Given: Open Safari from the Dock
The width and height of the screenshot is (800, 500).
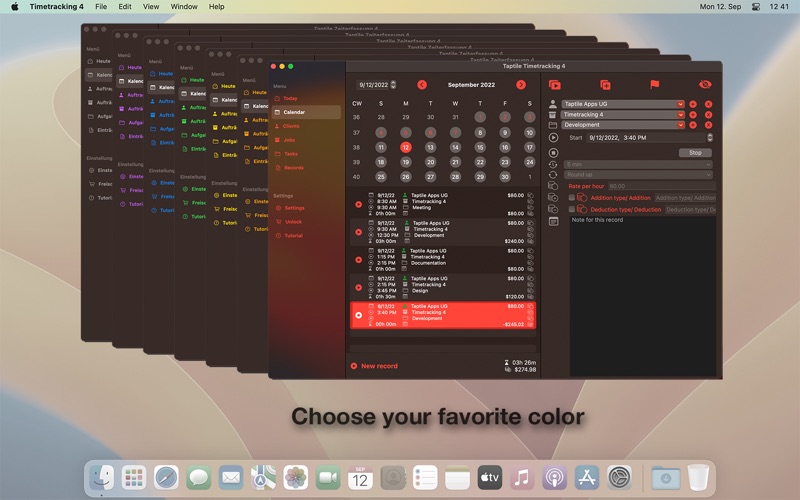Looking at the screenshot, I should (x=166, y=478).
